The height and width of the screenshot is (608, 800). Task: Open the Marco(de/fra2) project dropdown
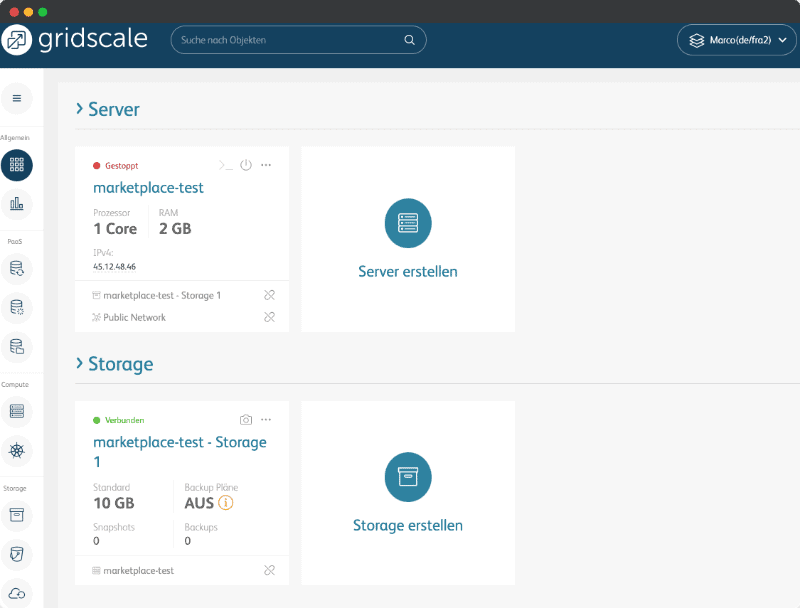[x=736, y=40]
